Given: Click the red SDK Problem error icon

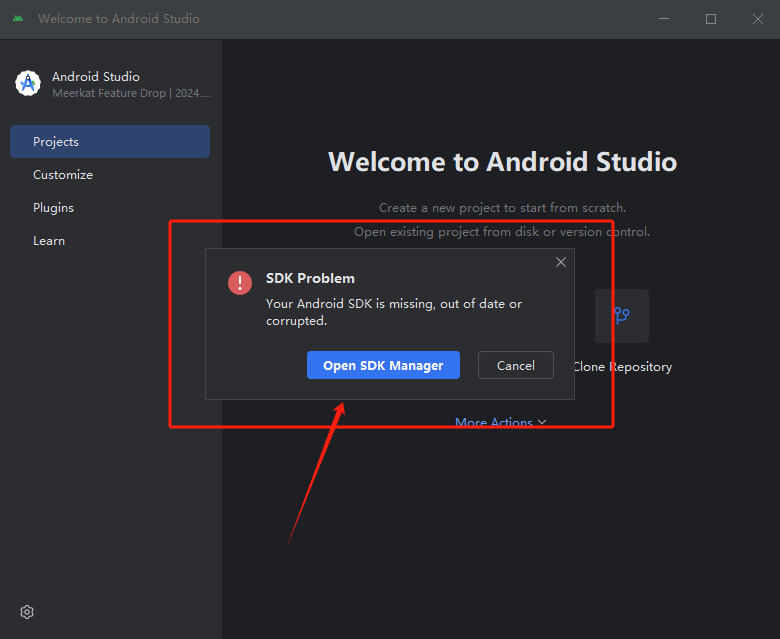Looking at the screenshot, I should tap(240, 283).
